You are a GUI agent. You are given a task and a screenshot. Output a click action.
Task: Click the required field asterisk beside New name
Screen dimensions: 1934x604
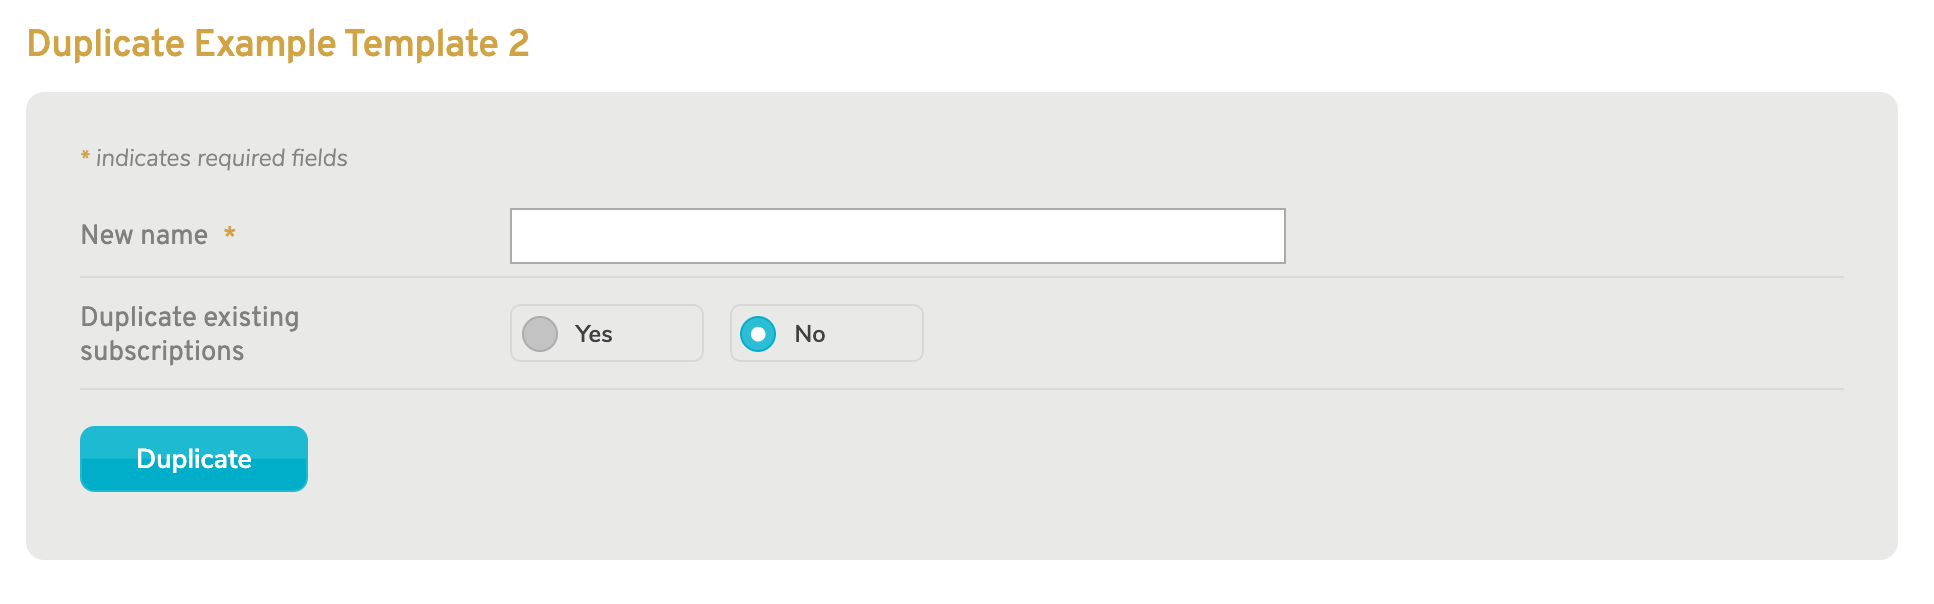pos(229,234)
